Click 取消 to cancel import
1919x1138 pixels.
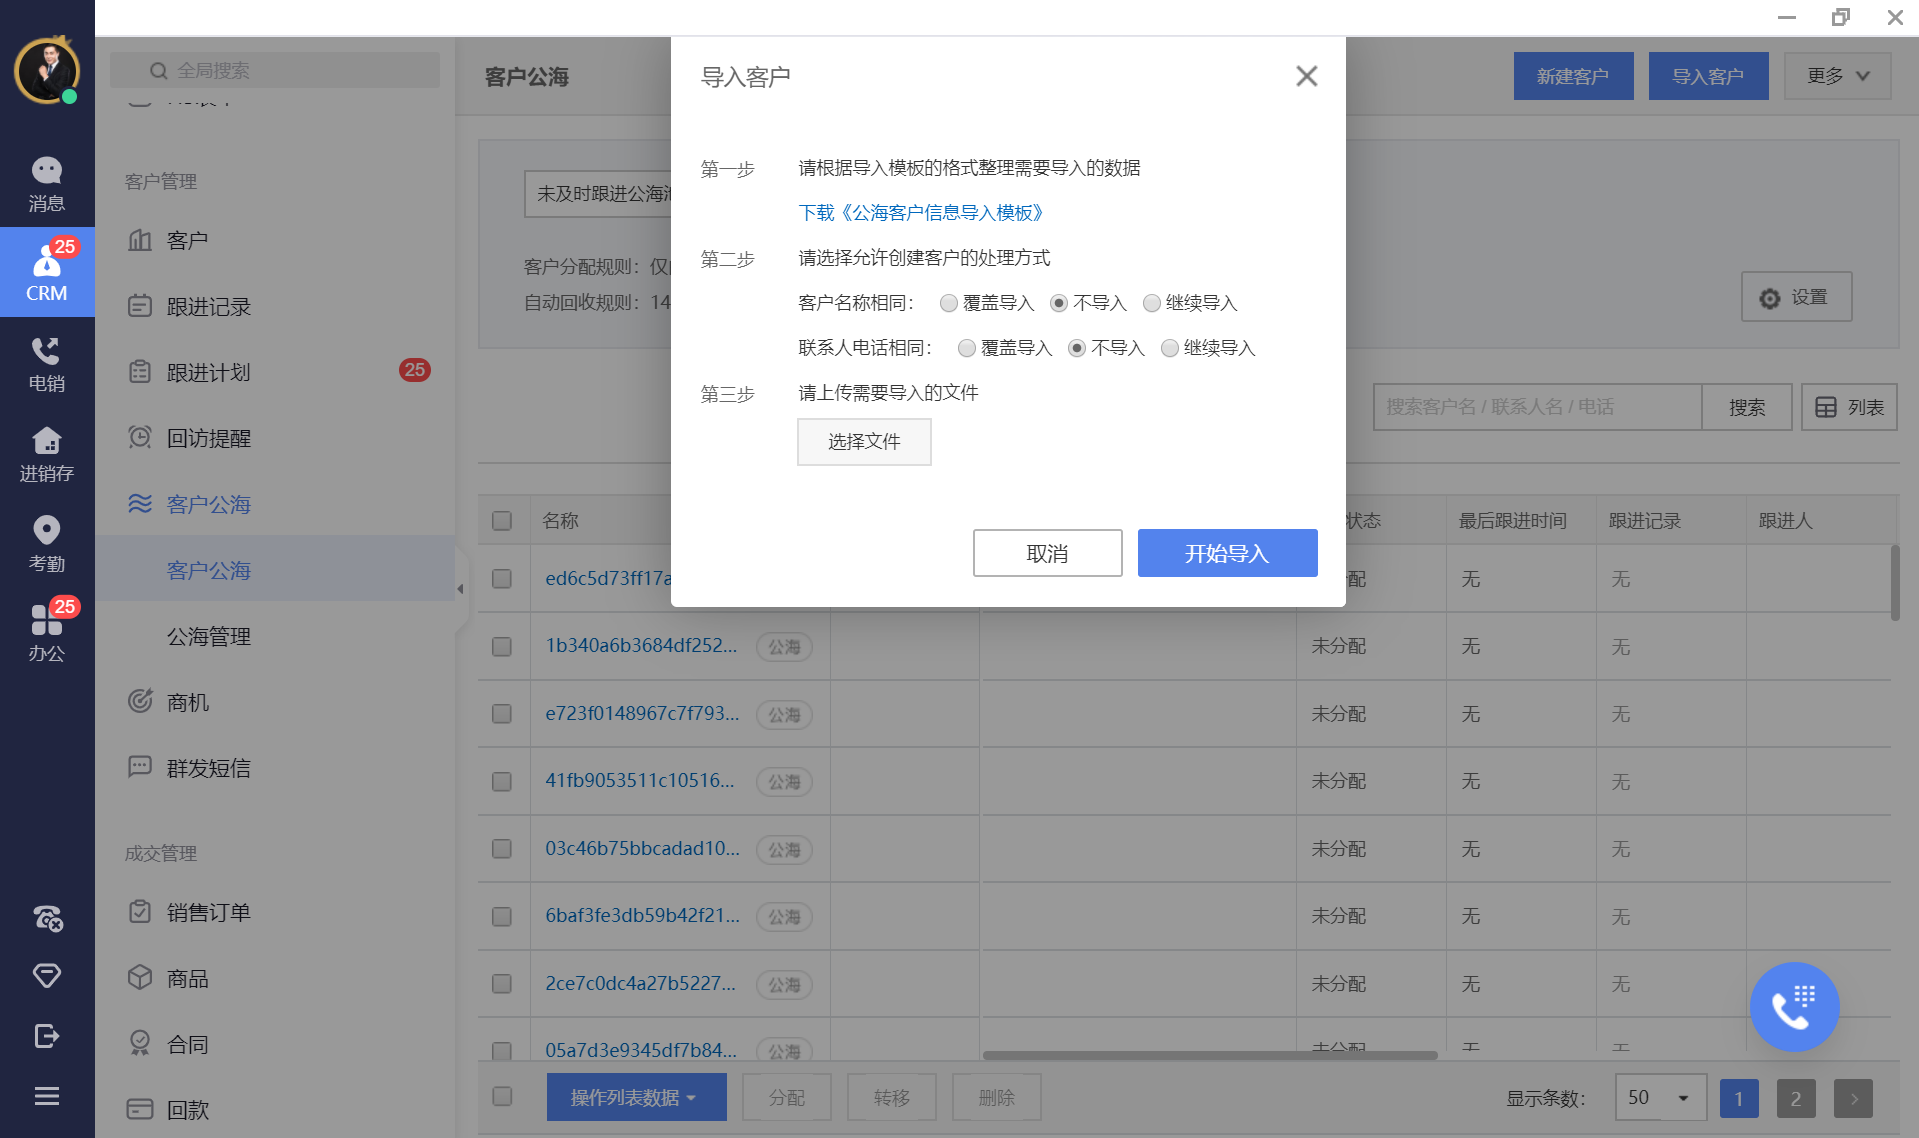click(1047, 553)
